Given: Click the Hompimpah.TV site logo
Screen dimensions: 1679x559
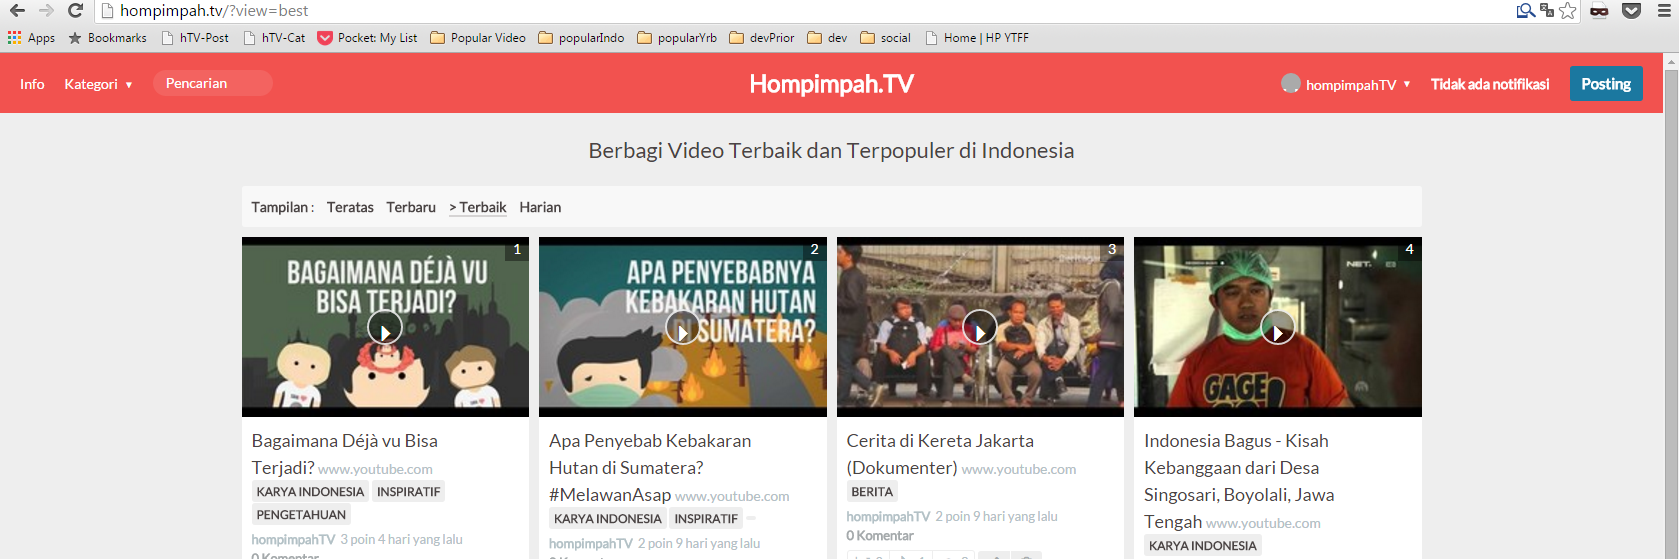Looking at the screenshot, I should 831,84.
